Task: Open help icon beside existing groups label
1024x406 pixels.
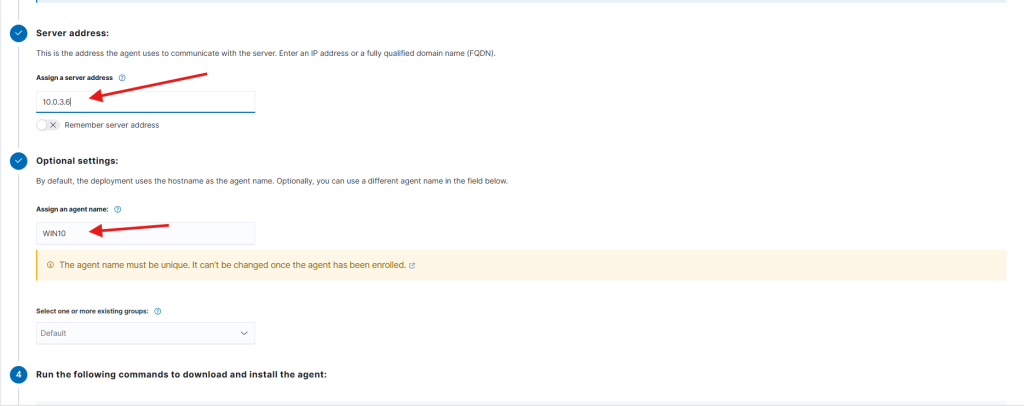Action: (x=158, y=311)
